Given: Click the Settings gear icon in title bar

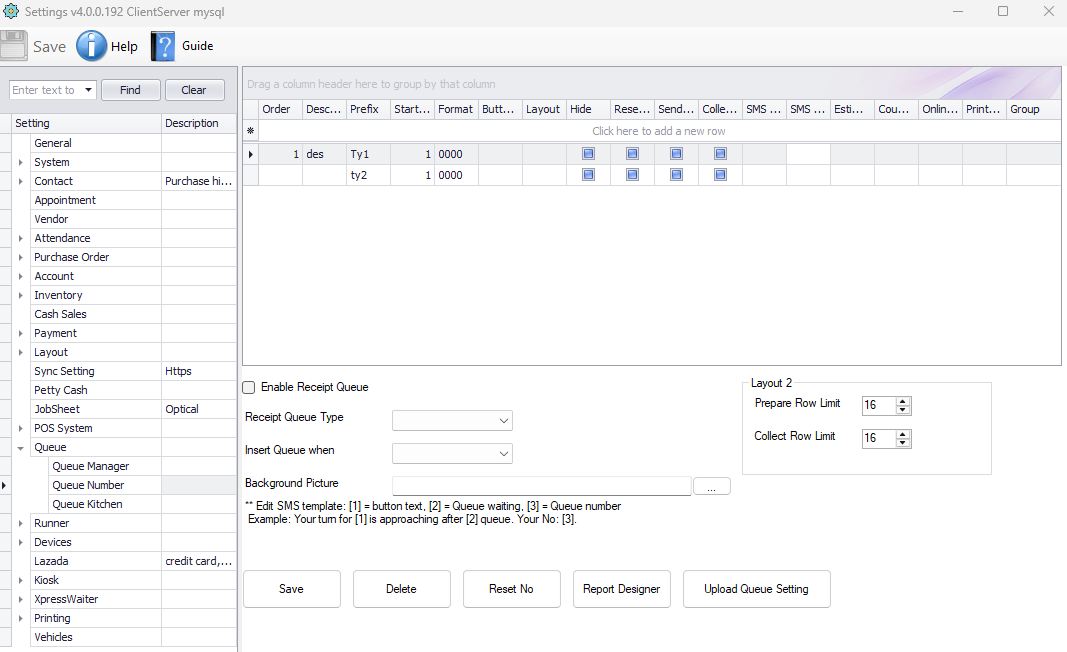Looking at the screenshot, I should 11,12.
